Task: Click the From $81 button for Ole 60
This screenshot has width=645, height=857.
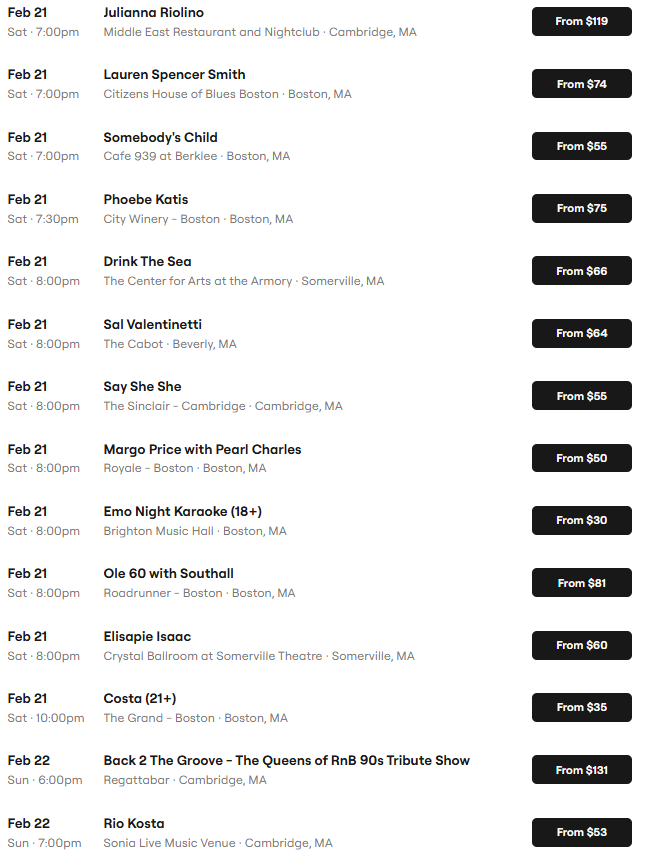Action: pos(581,583)
